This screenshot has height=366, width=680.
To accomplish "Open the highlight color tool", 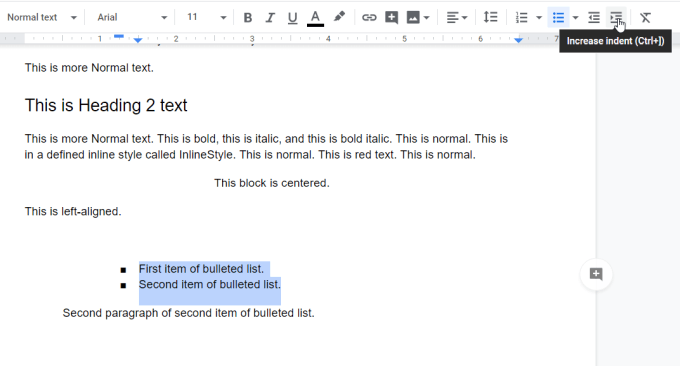I will click(339, 17).
